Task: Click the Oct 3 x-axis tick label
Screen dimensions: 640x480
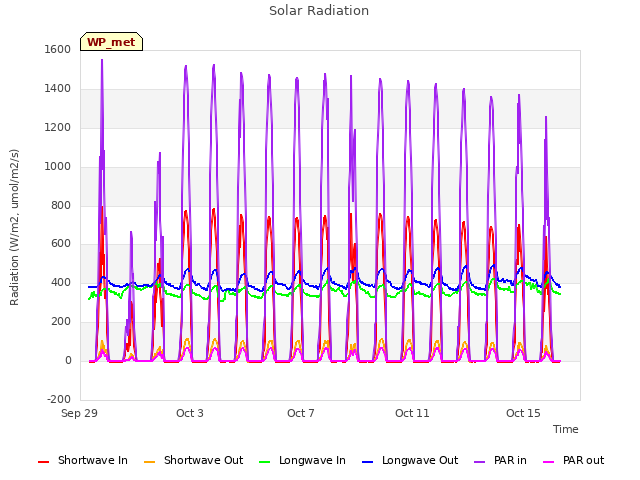Action: pyautogui.click(x=190, y=413)
